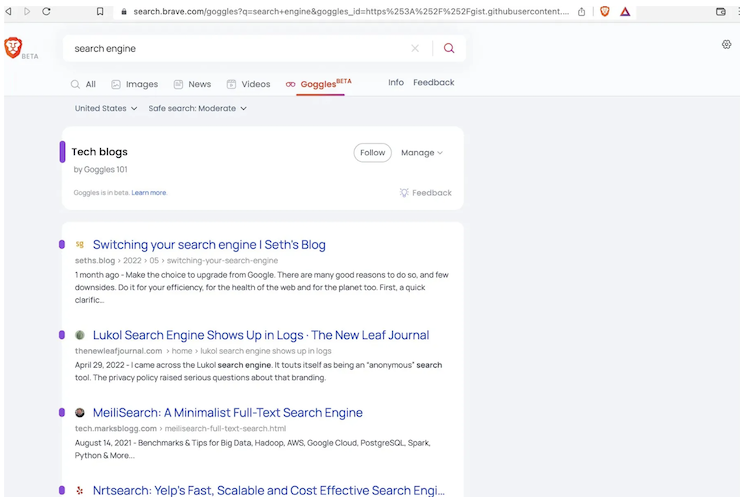Screen dimensions: 740x497
Task: Click the New Leaf Journal result favicon
Action: (80, 335)
